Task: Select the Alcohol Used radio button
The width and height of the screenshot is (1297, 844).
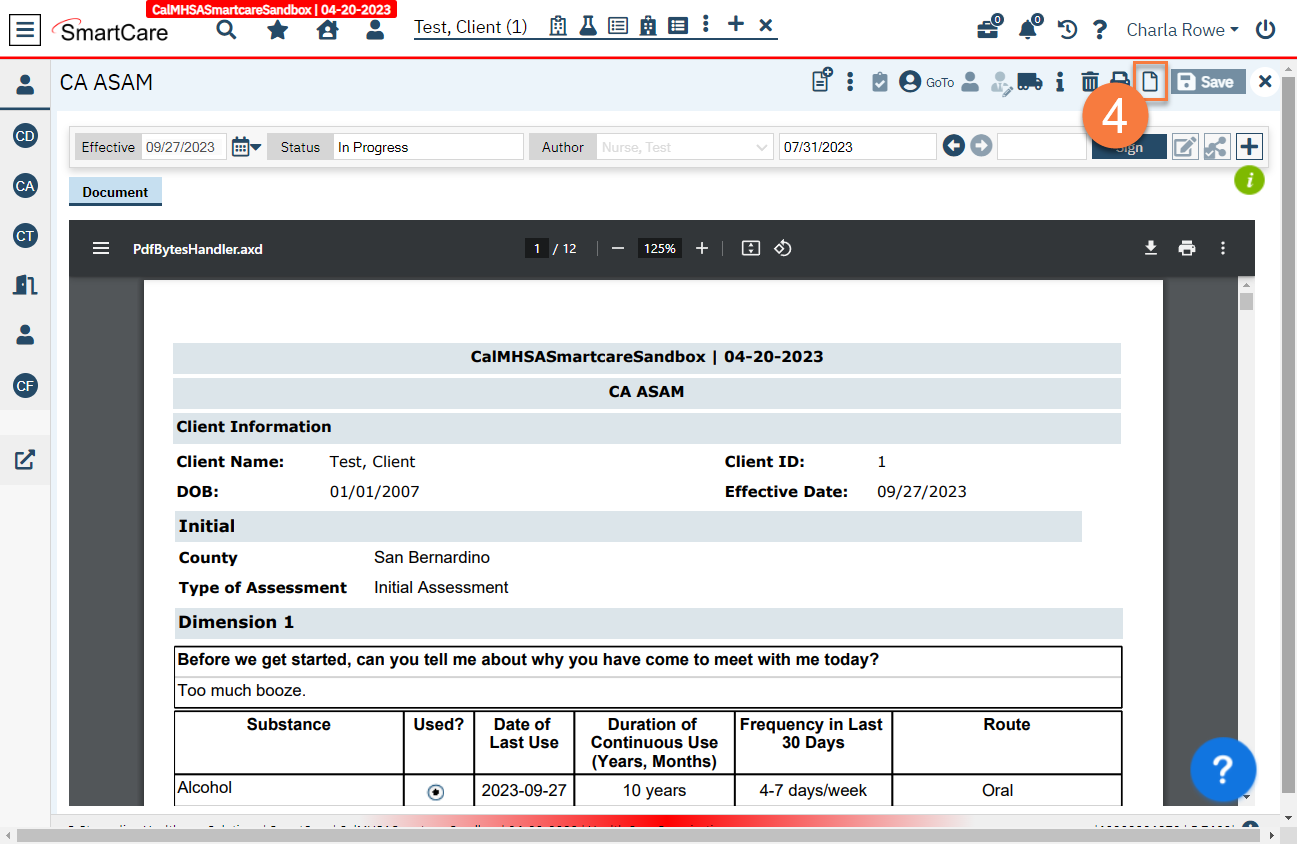Action: (x=436, y=792)
